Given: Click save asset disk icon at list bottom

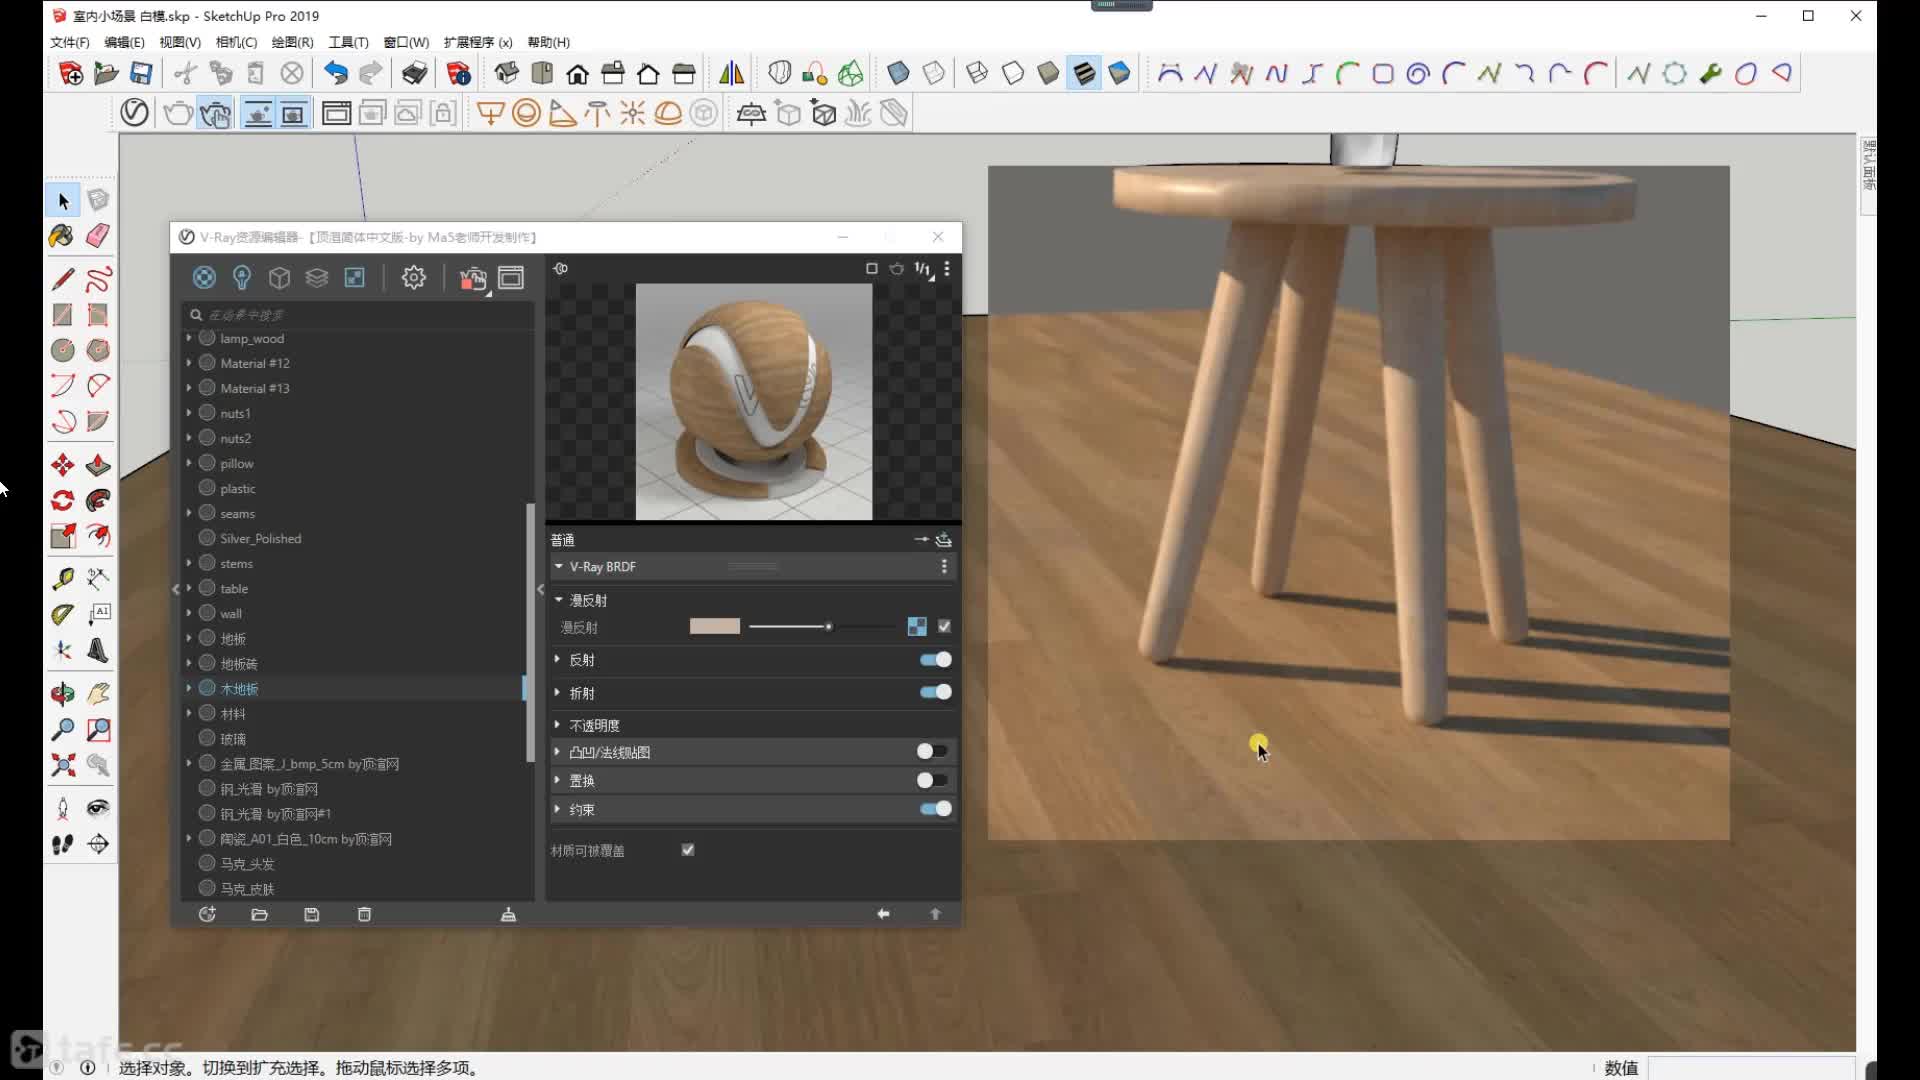Looking at the screenshot, I should point(312,914).
